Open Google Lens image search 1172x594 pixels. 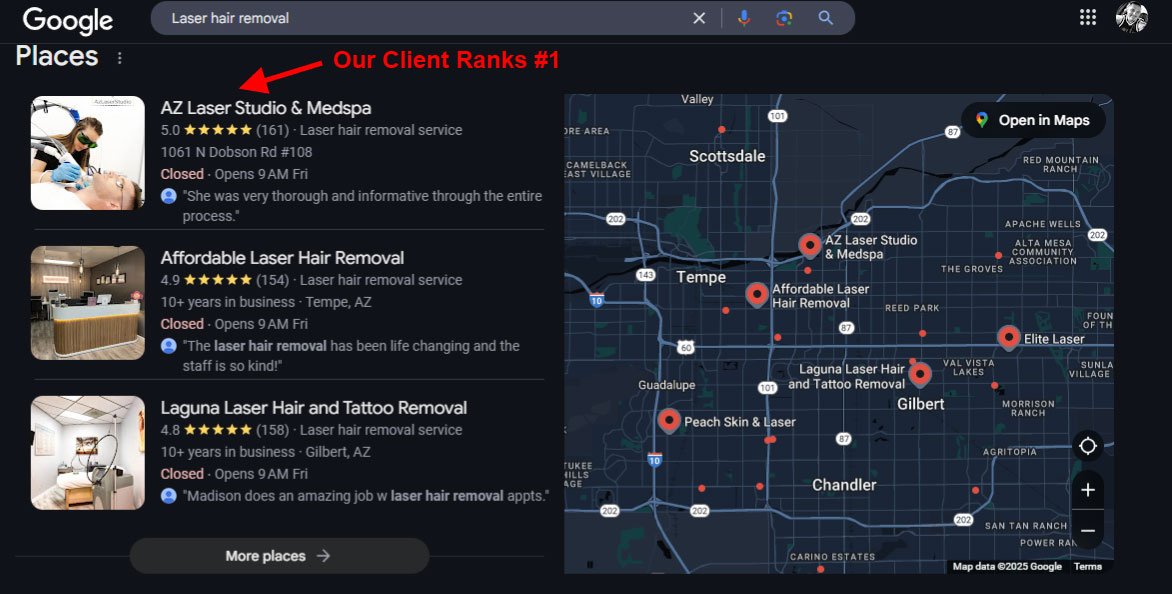coord(784,18)
